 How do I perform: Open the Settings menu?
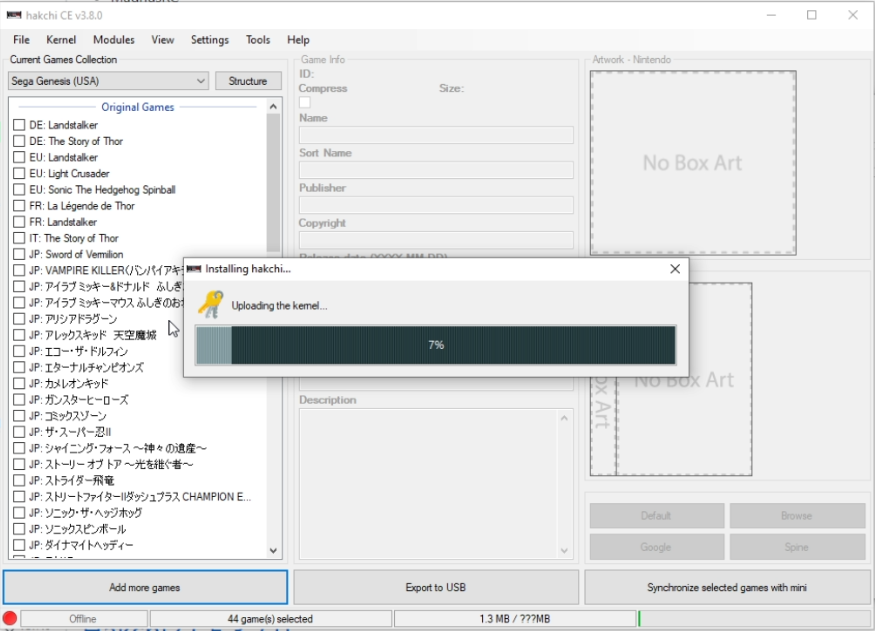(210, 40)
